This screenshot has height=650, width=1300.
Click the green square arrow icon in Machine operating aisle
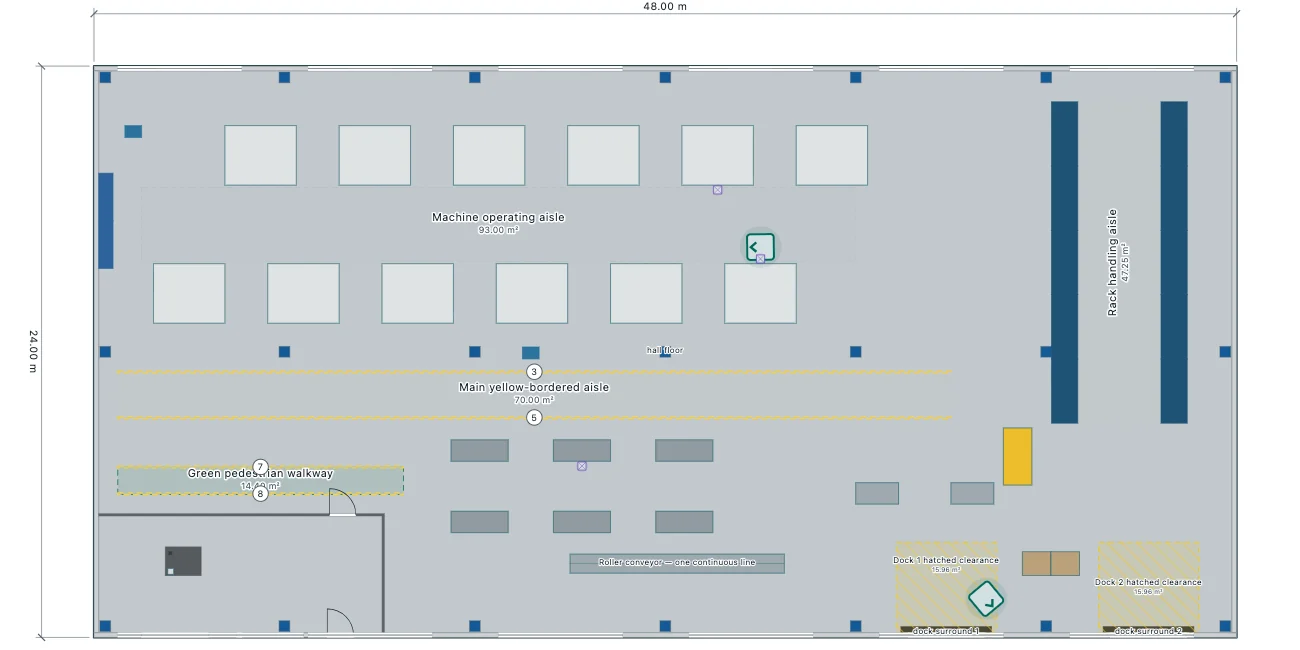pos(760,246)
